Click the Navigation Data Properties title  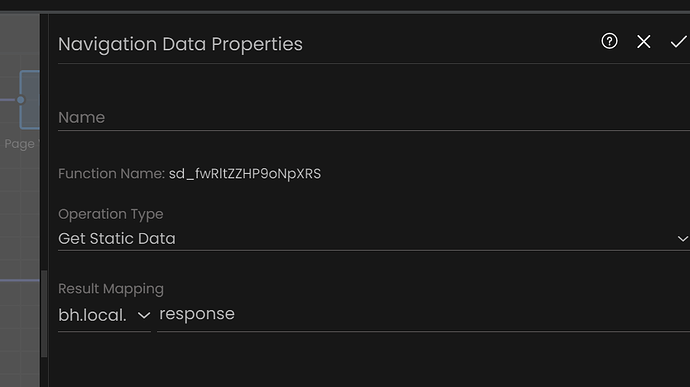(x=180, y=44)
